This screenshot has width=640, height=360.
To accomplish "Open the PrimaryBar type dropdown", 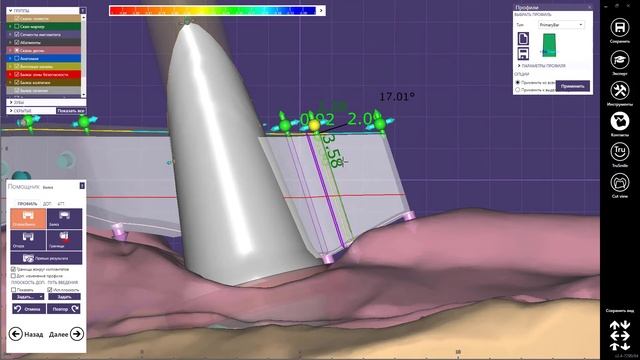I will [x=561, y=25].
